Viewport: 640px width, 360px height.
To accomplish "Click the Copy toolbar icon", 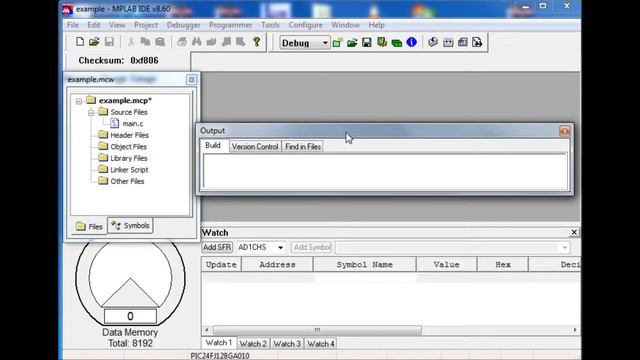I will point(145,42).
